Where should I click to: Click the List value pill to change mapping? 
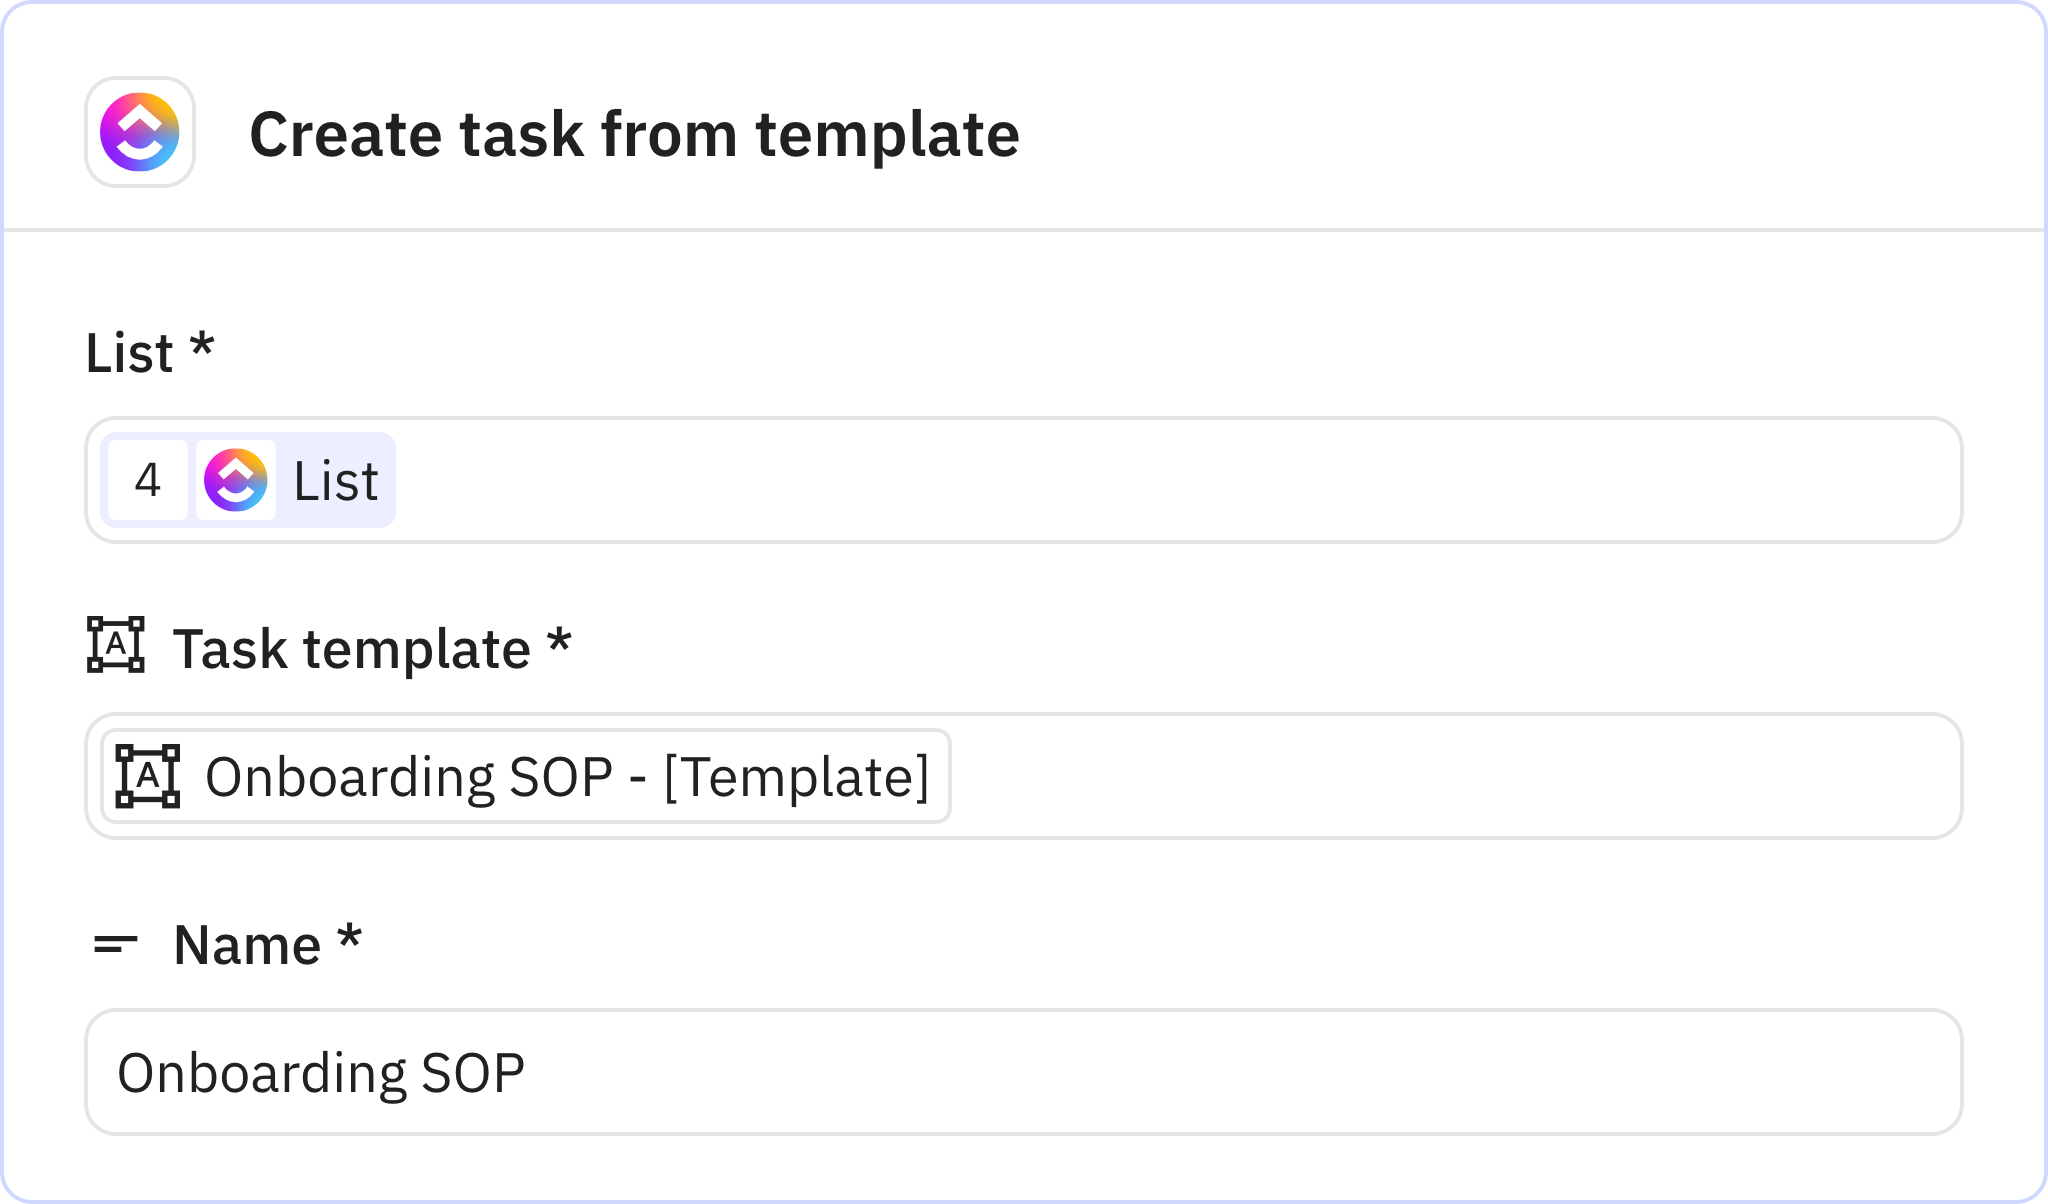point(246,480)
